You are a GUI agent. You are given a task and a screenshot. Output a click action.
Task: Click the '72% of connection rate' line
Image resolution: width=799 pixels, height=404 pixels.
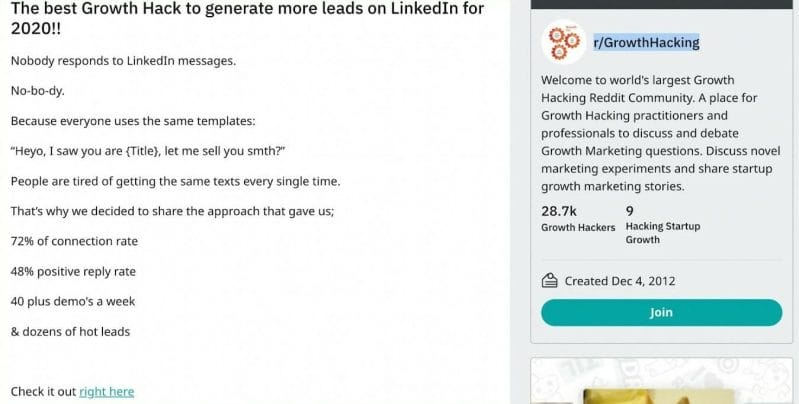[x=74, y=241]
